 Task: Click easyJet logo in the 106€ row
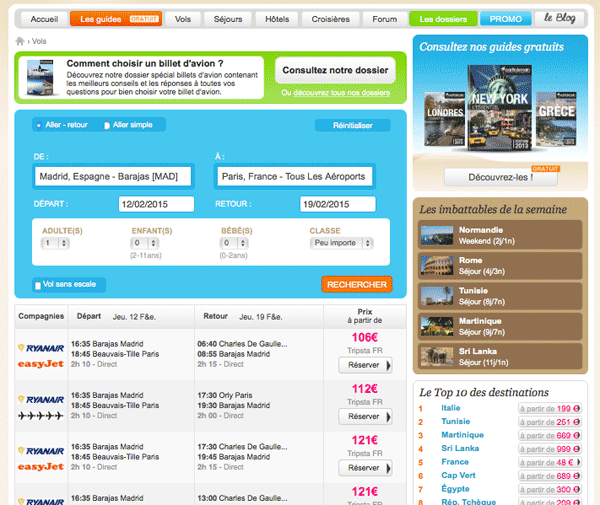41,364
